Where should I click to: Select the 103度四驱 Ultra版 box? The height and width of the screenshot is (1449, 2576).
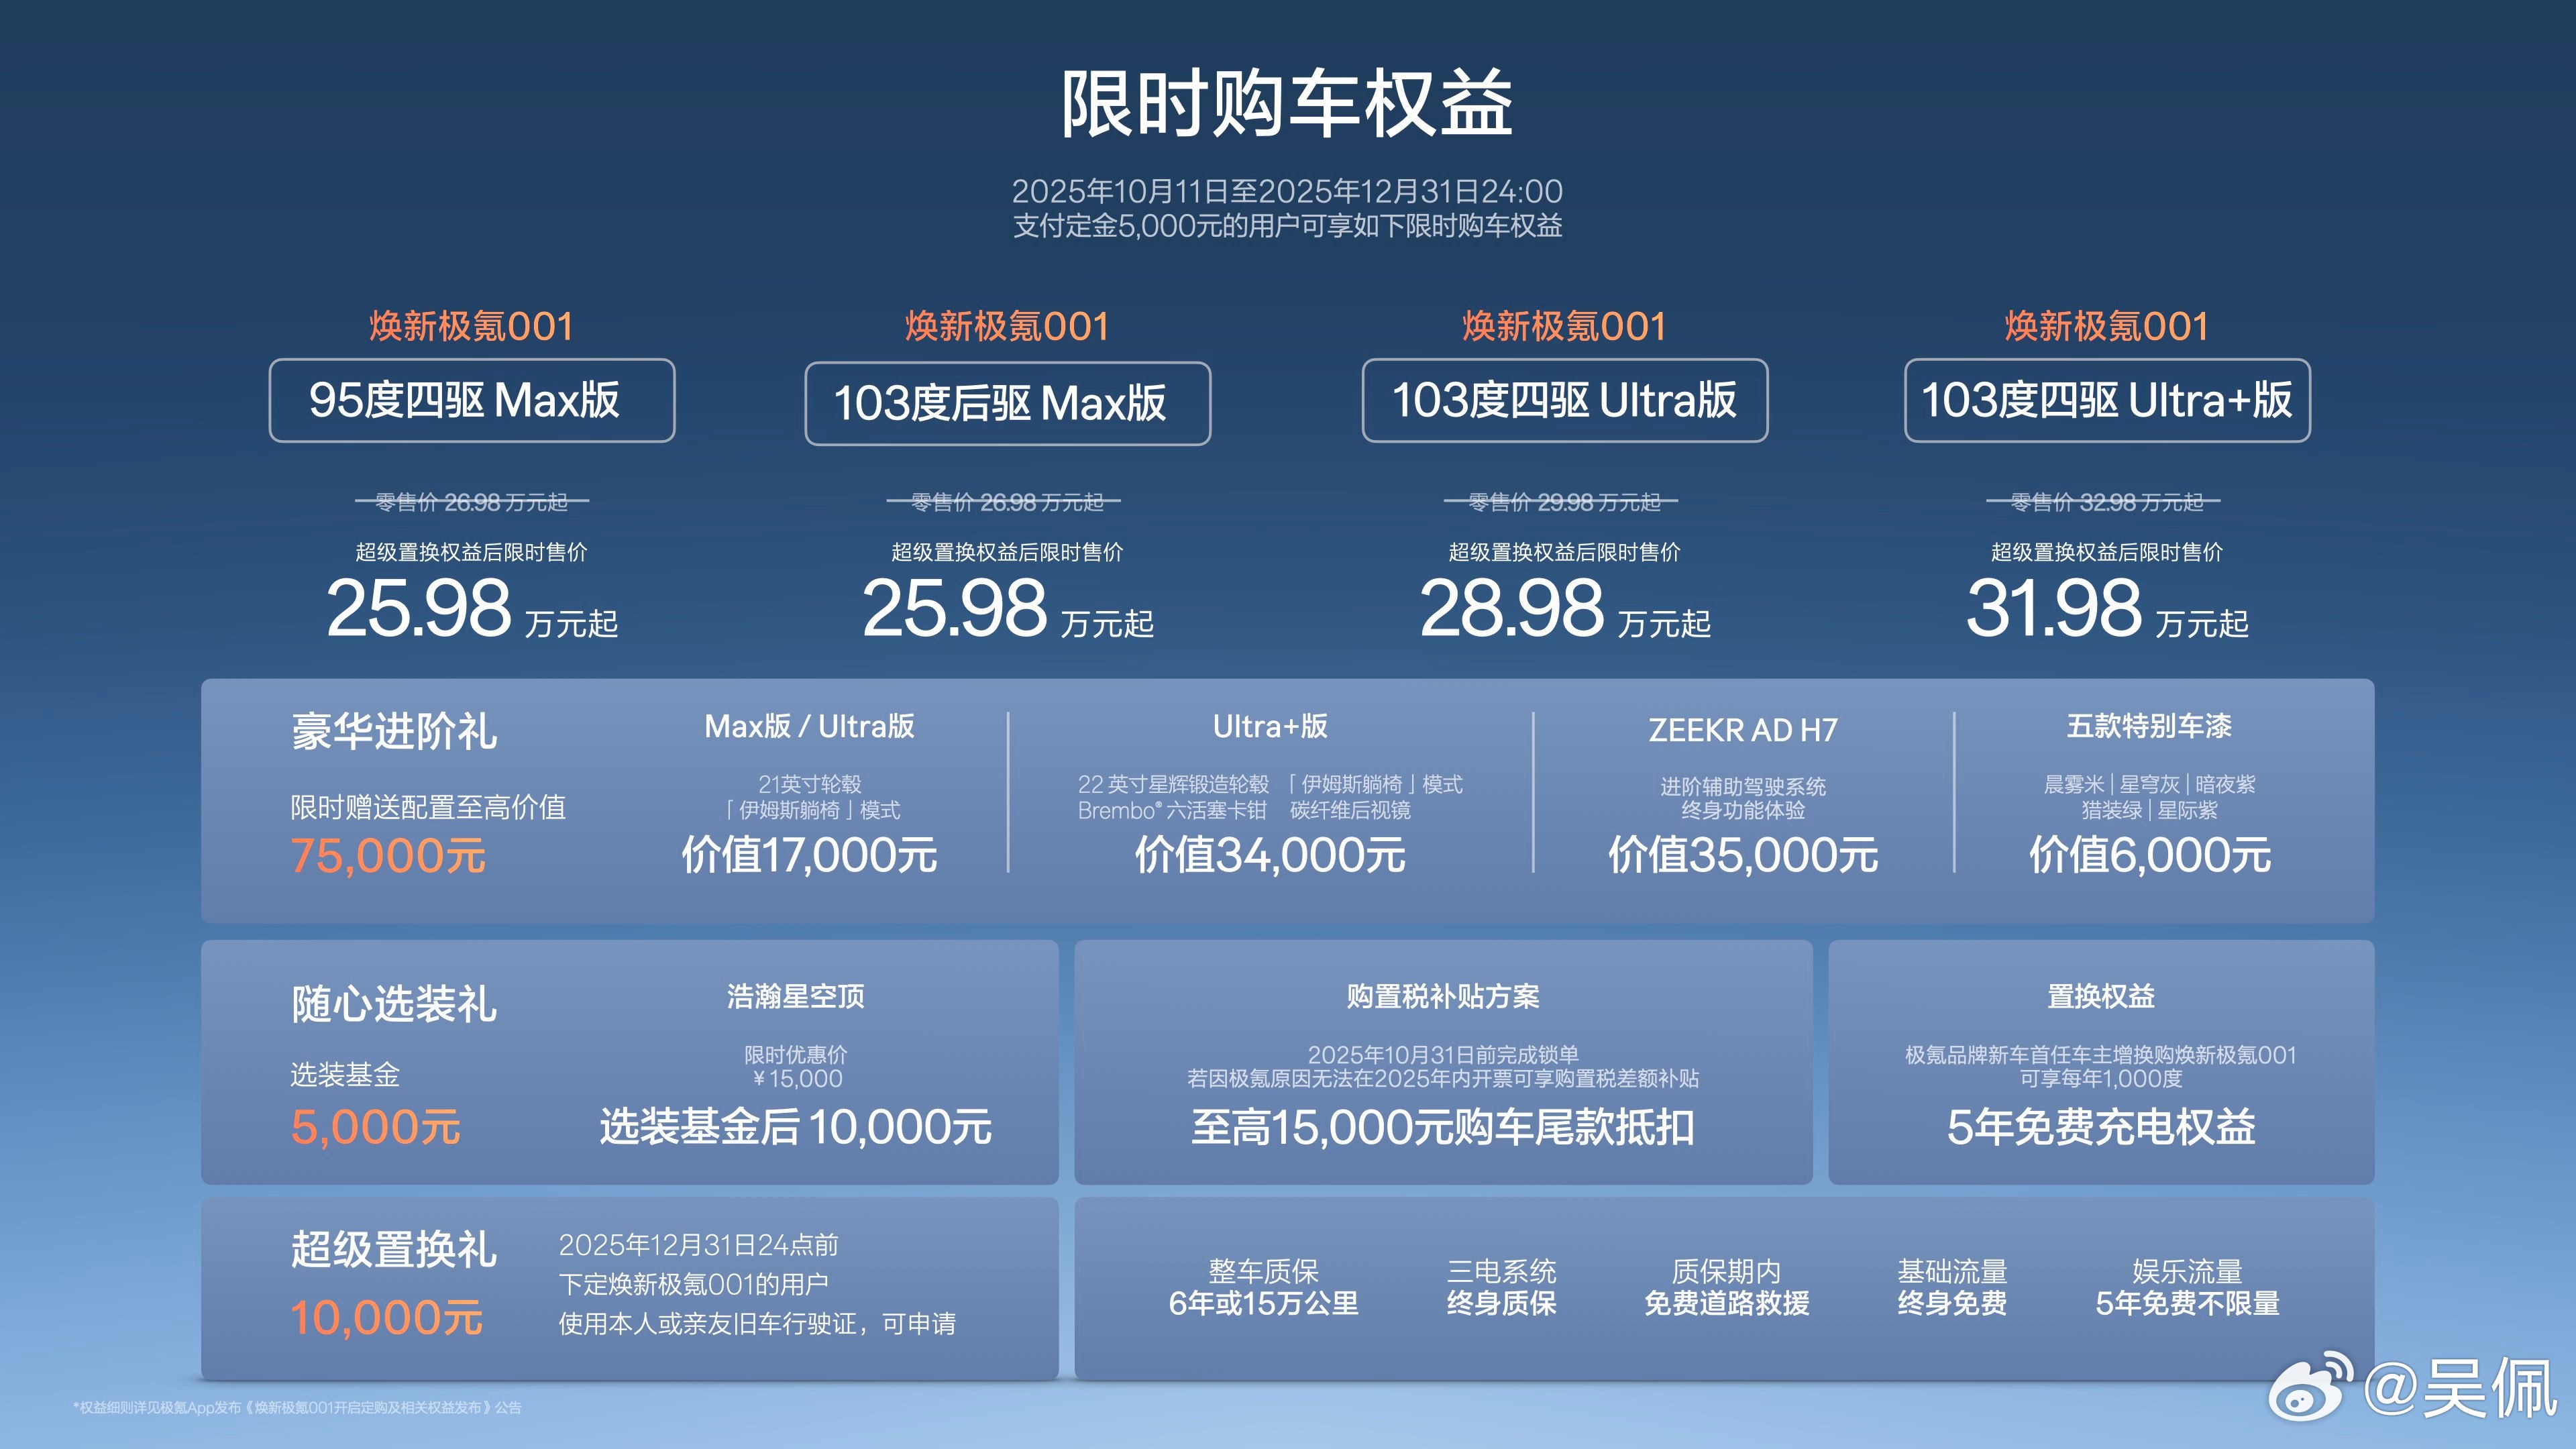tap(1564, 400)
